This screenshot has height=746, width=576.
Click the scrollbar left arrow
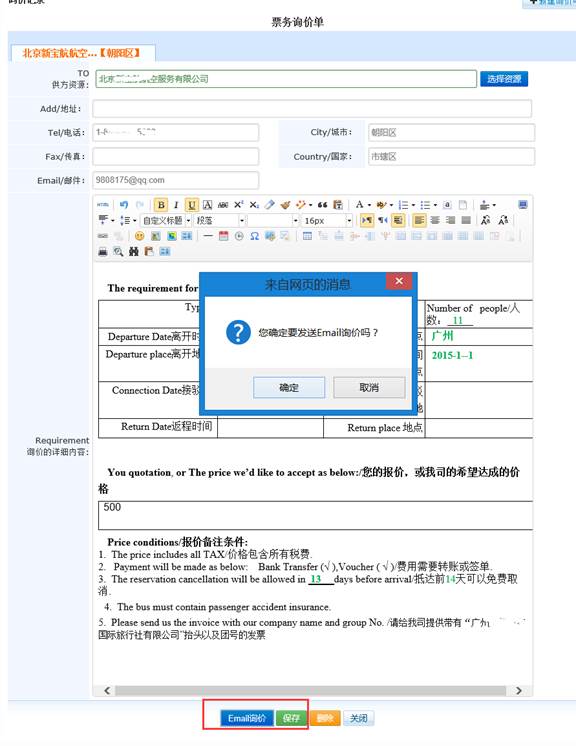pyautogui.click(x=107, y=690)
